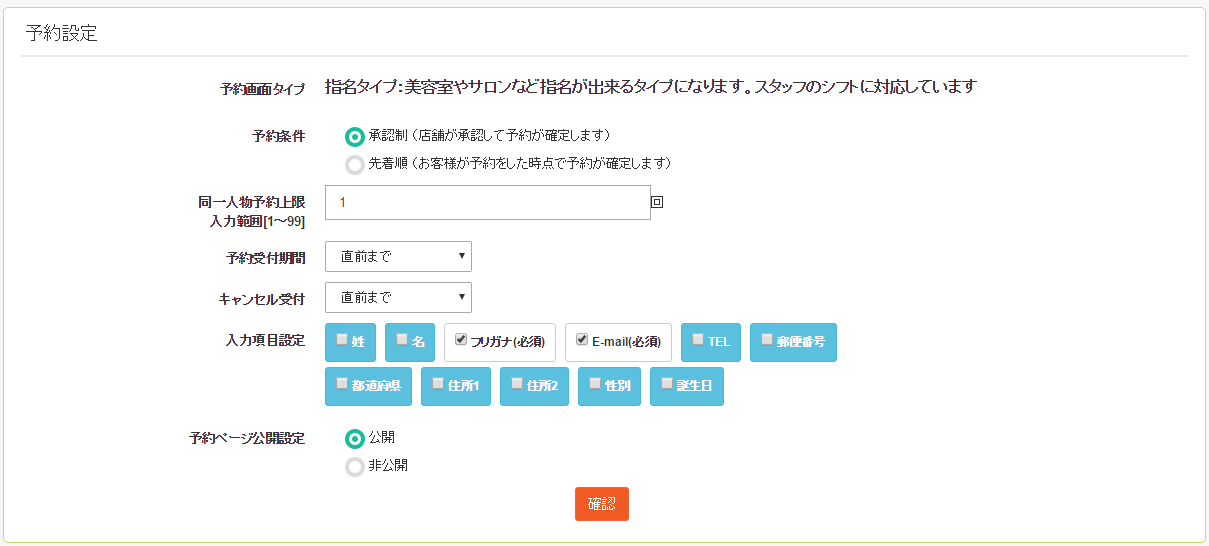The height and width of the screenshot is (546, 1209).
Task: Select the 承認制 radio option
Action: tap(354, 137)
